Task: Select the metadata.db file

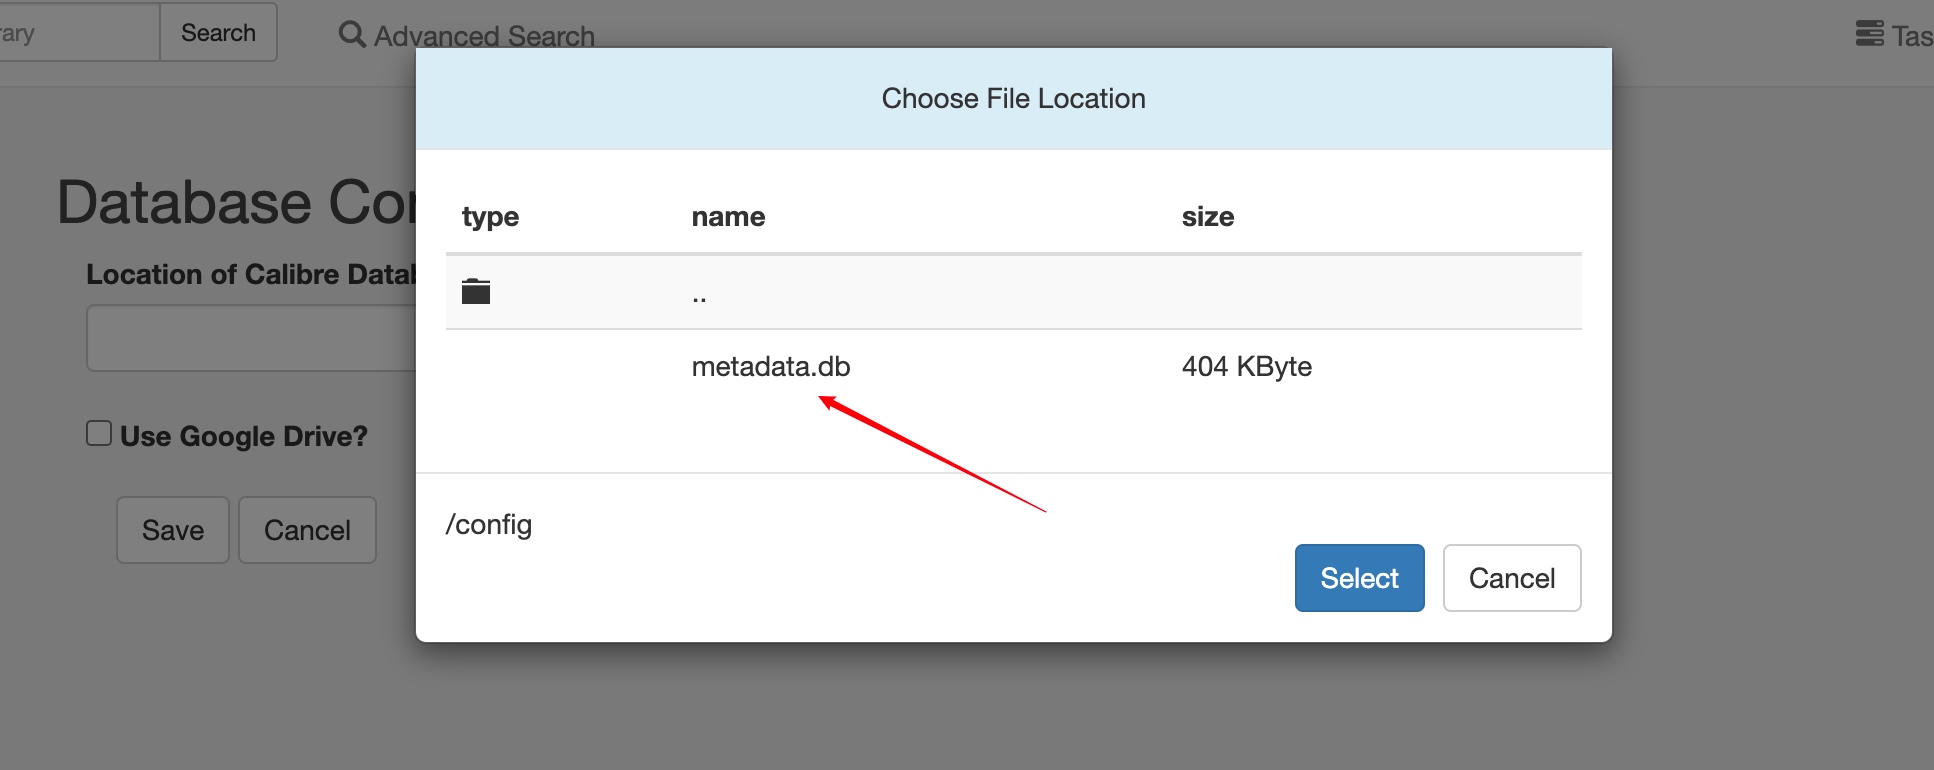Action: tap(770, 367)
